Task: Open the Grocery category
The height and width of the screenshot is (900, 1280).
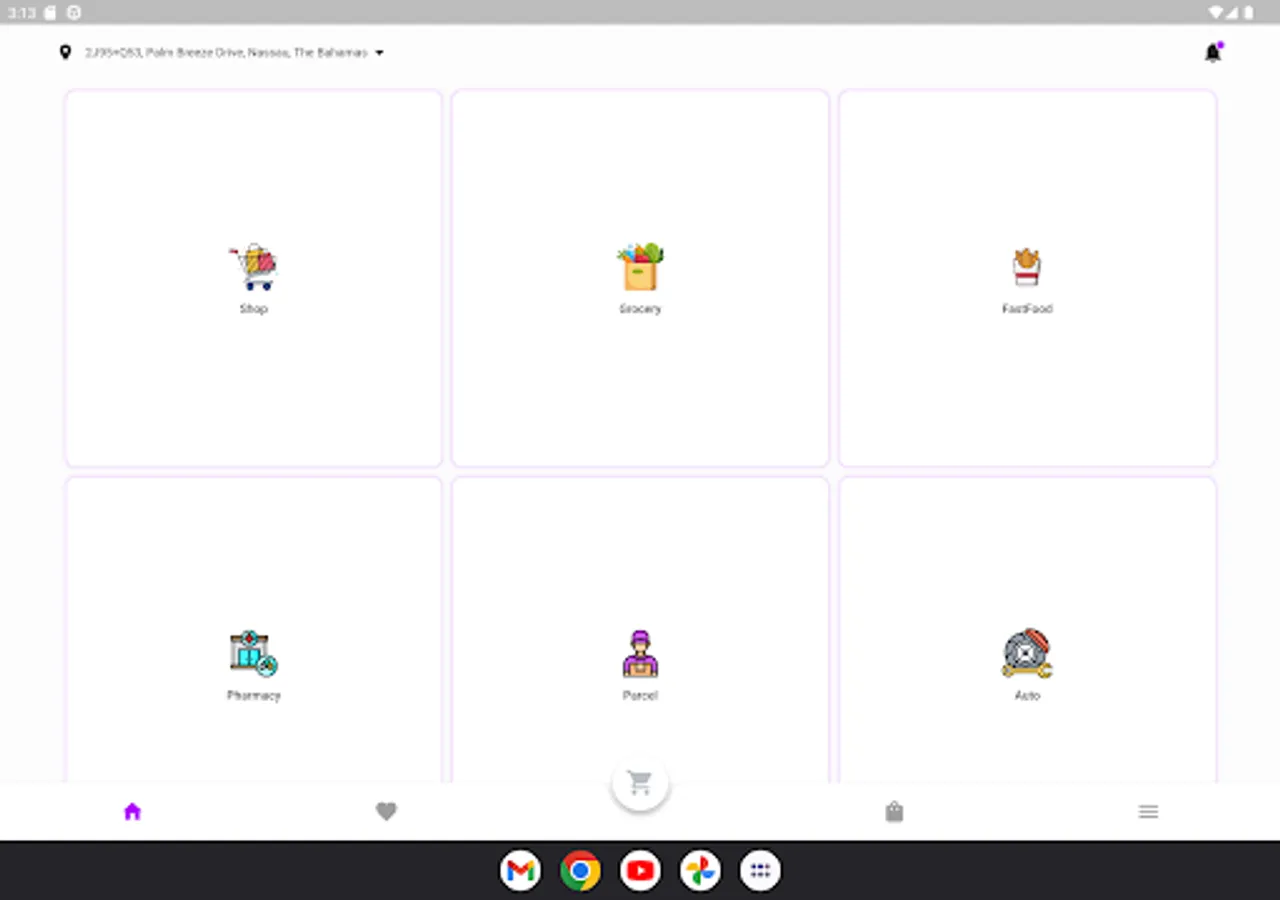Action: click(x=640, y=278)
